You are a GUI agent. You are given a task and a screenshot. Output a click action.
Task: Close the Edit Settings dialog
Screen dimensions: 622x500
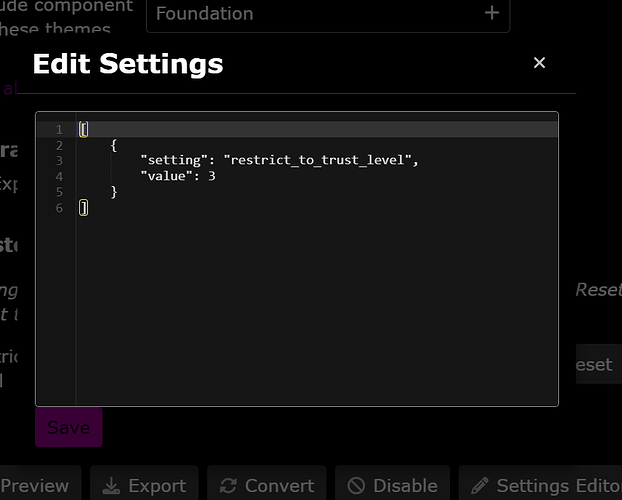pyautogui.click(x=539, y=63)
